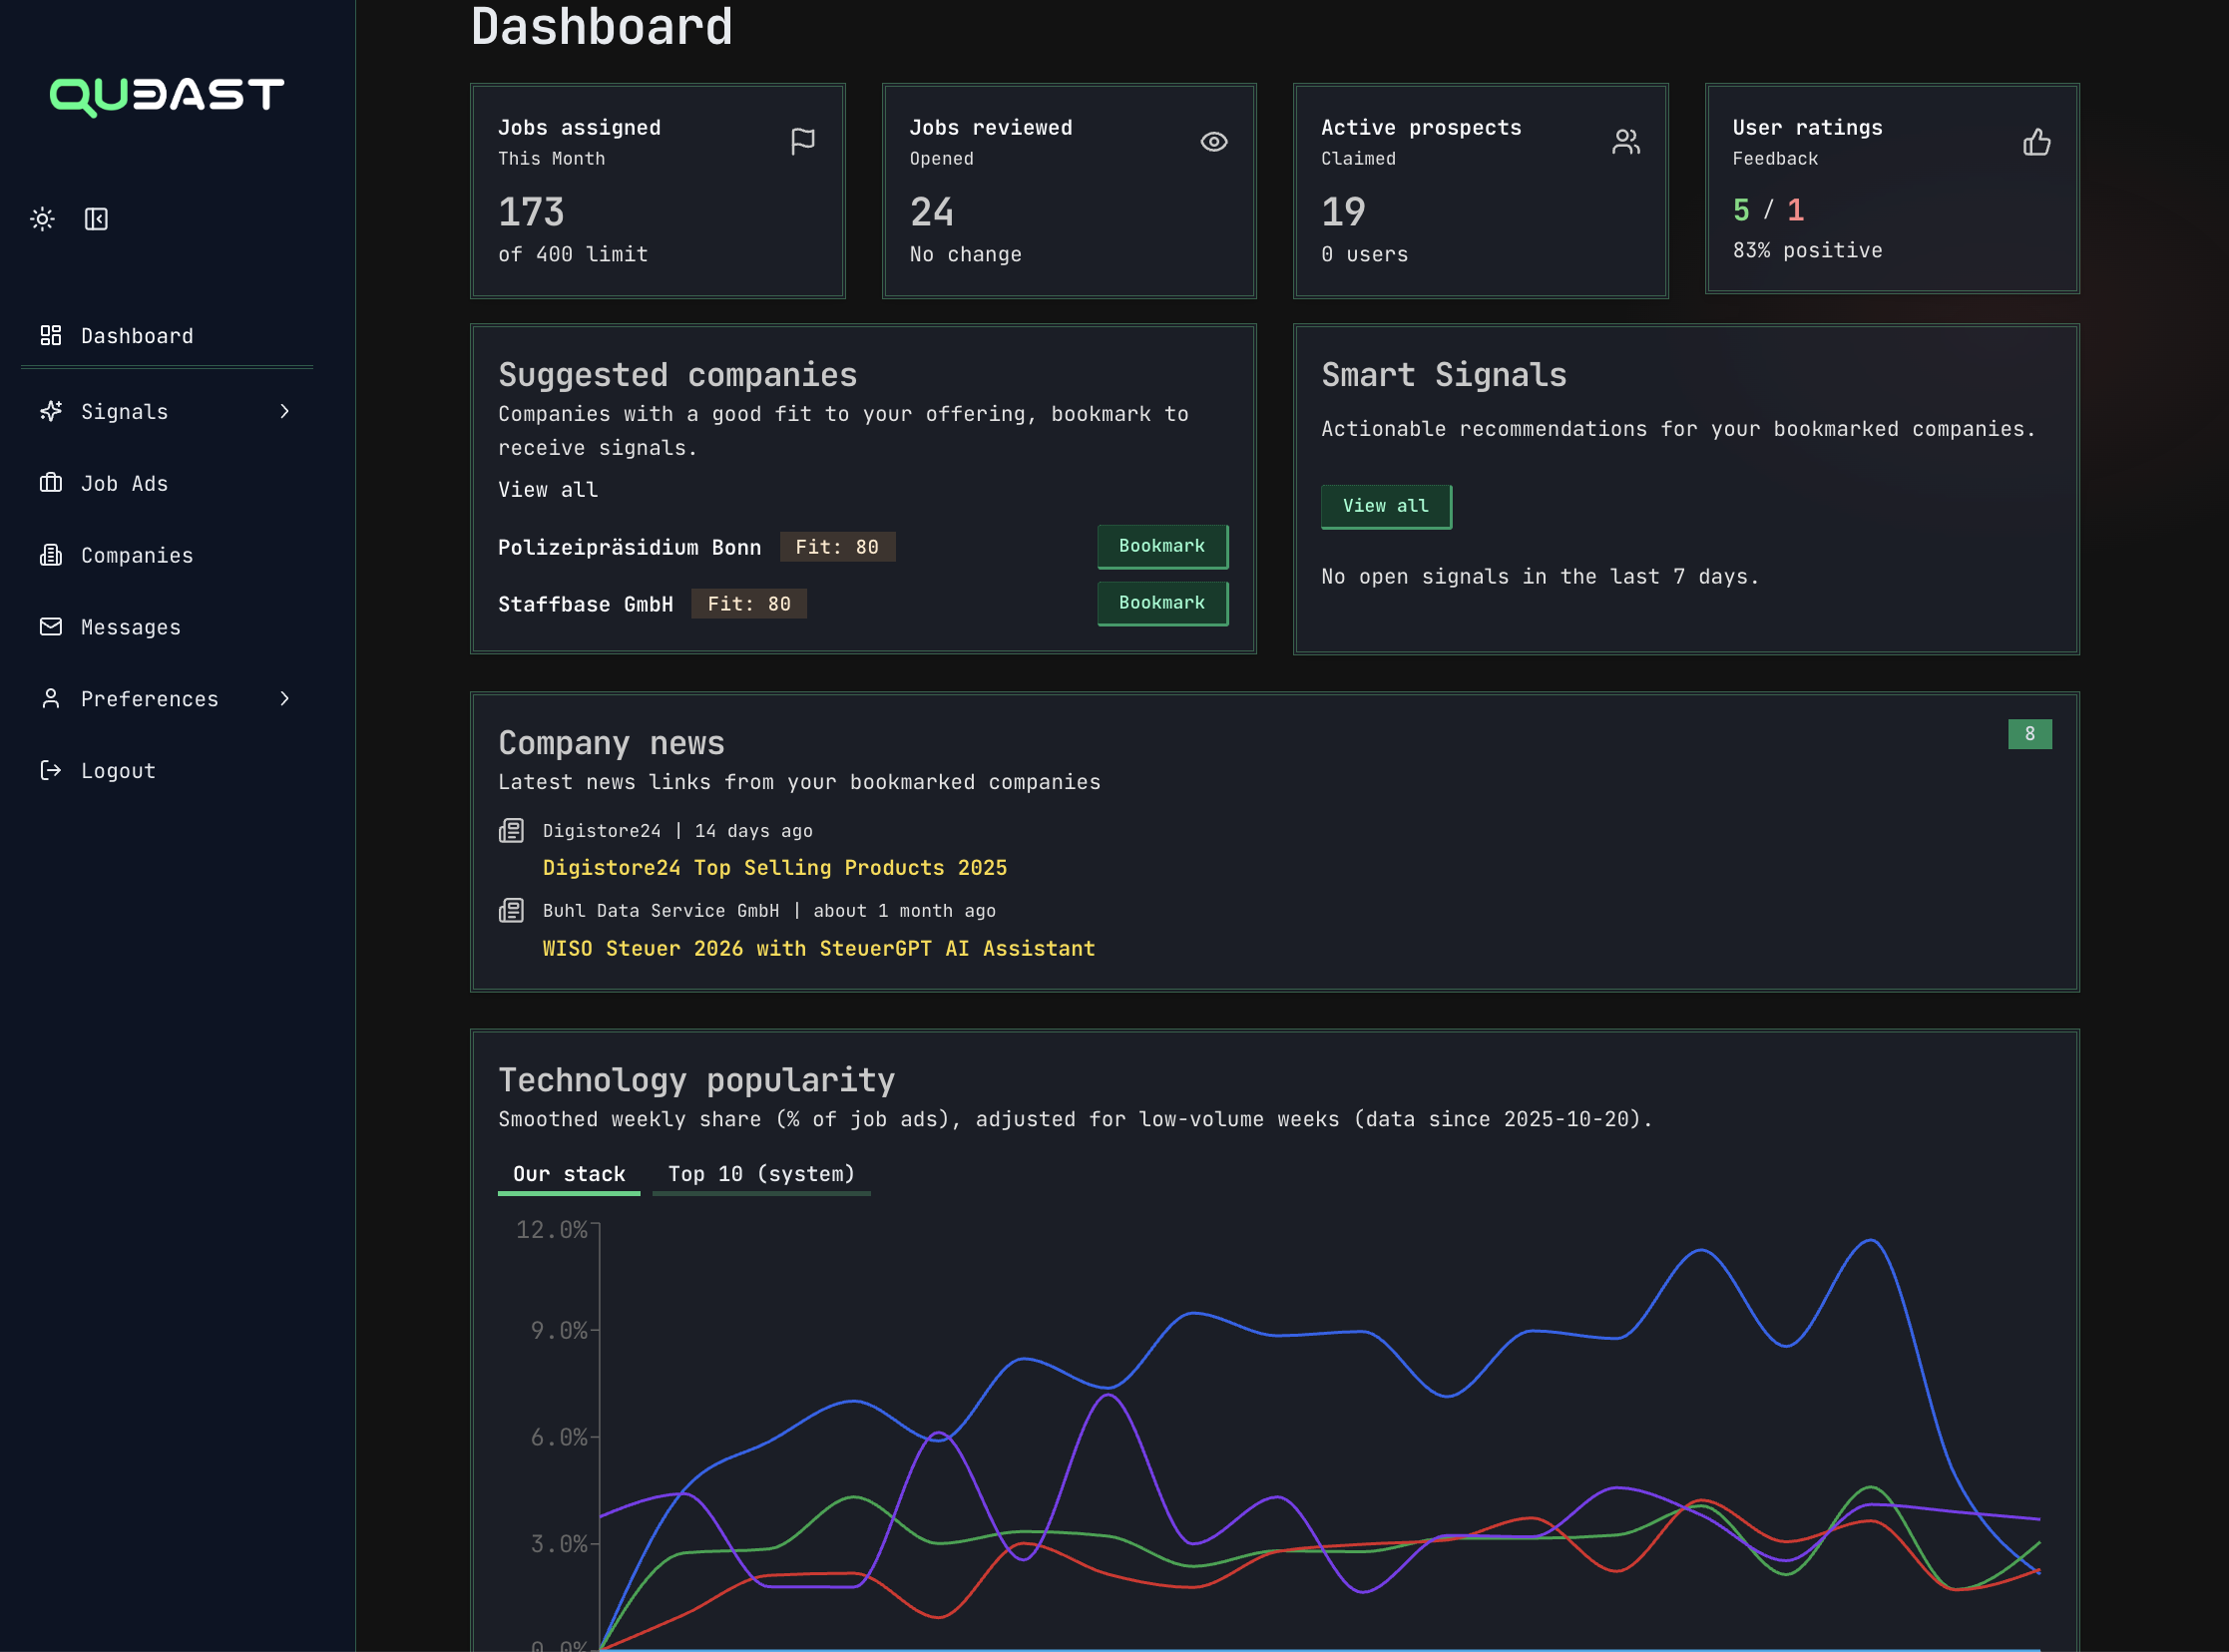2229x1652 pixels.
Task: Switch to the Top 10 (system) tab
Action: tap(761, 1173)
